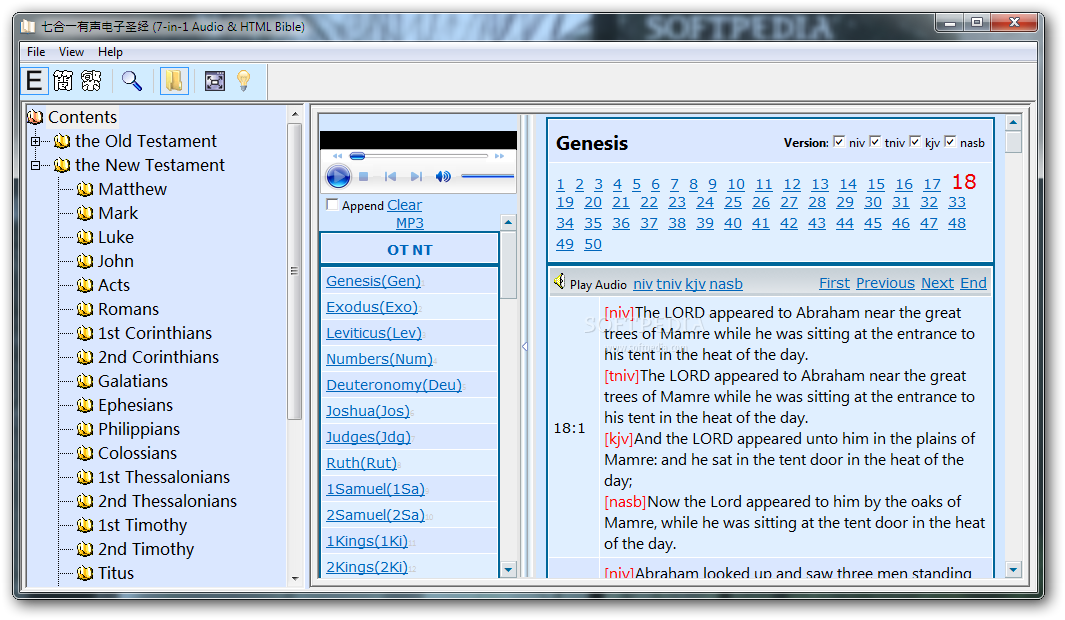The height and width of the screenshot is (620, 1065).
Task: Click the contents tree scrollbar thumb
Action: pyautogui.click(x=294, y=272)
